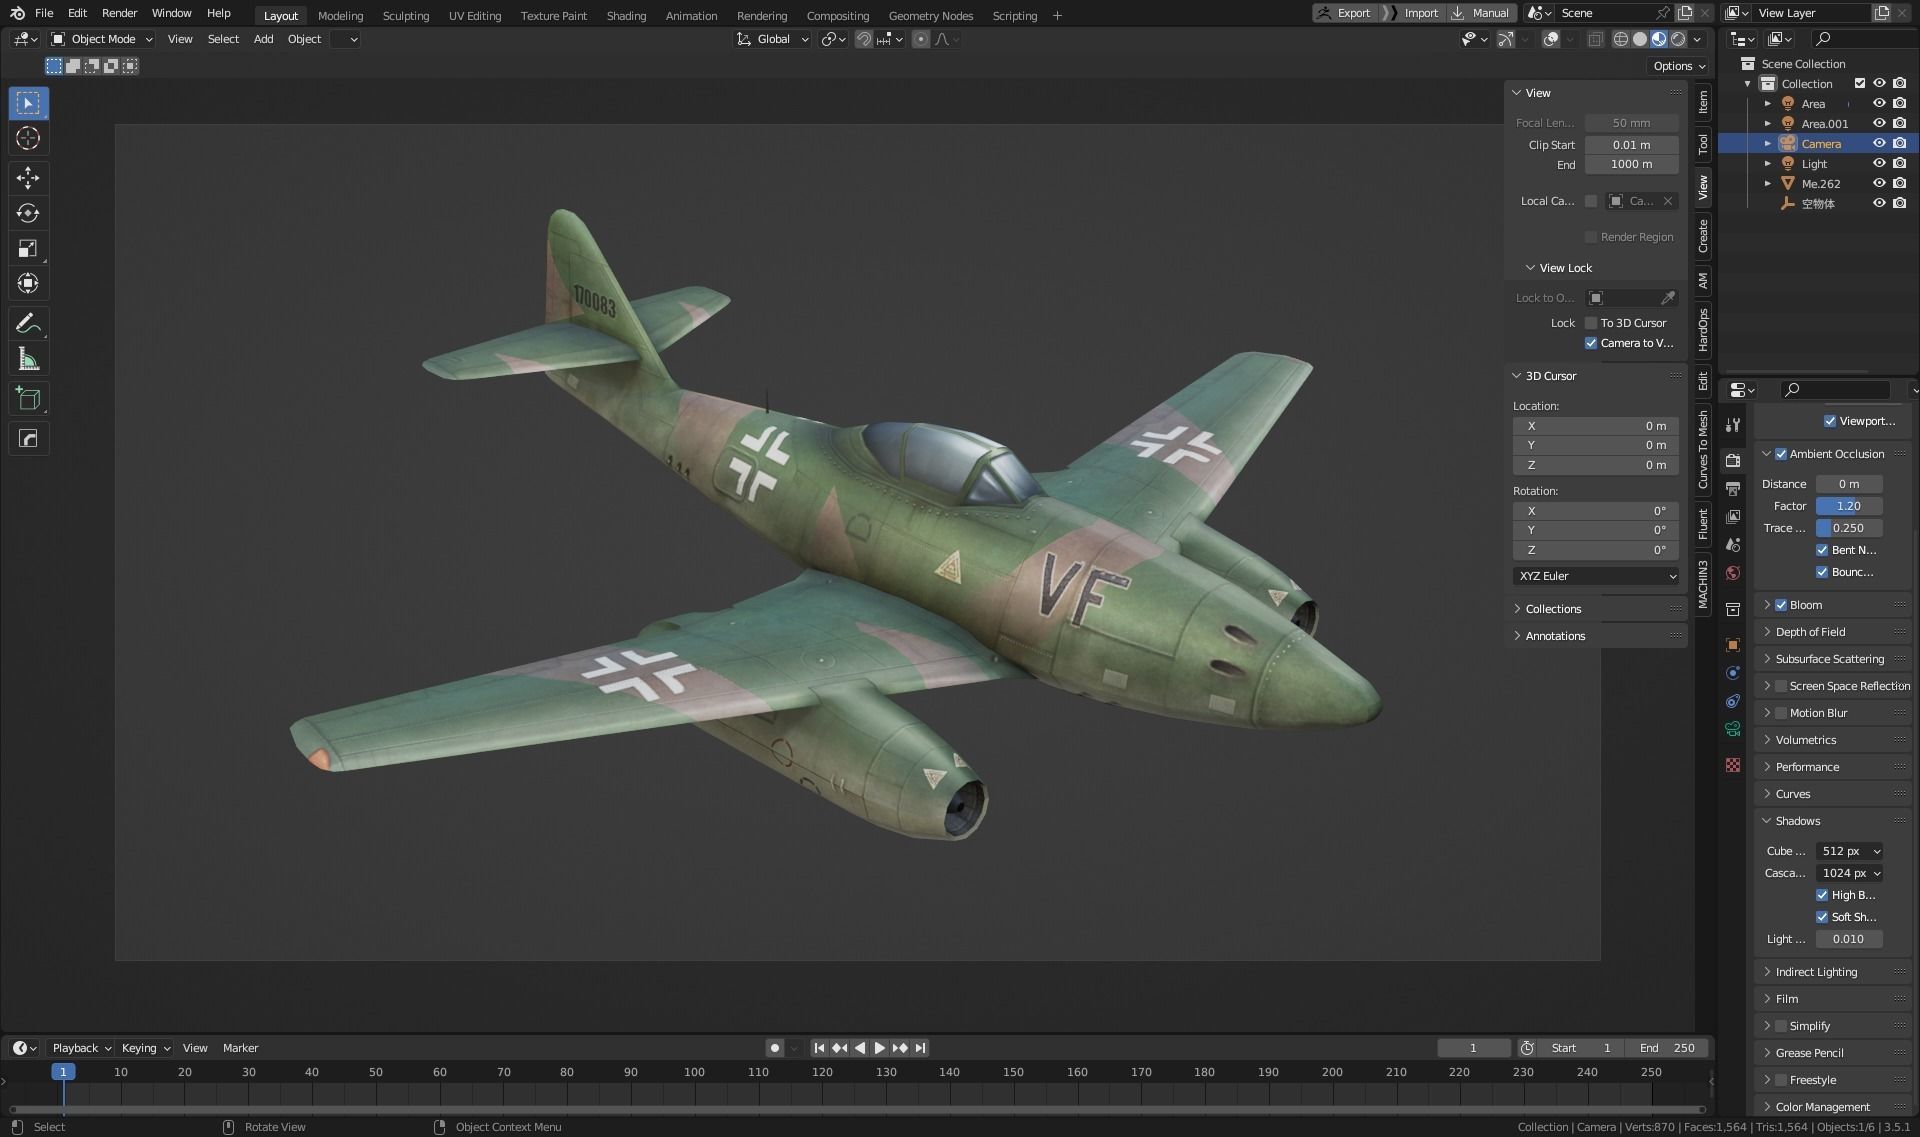Viewport: 1920px width, 1137px height.
Task: Jump to the timeline start frame
Action: [x=819, y=1048]
